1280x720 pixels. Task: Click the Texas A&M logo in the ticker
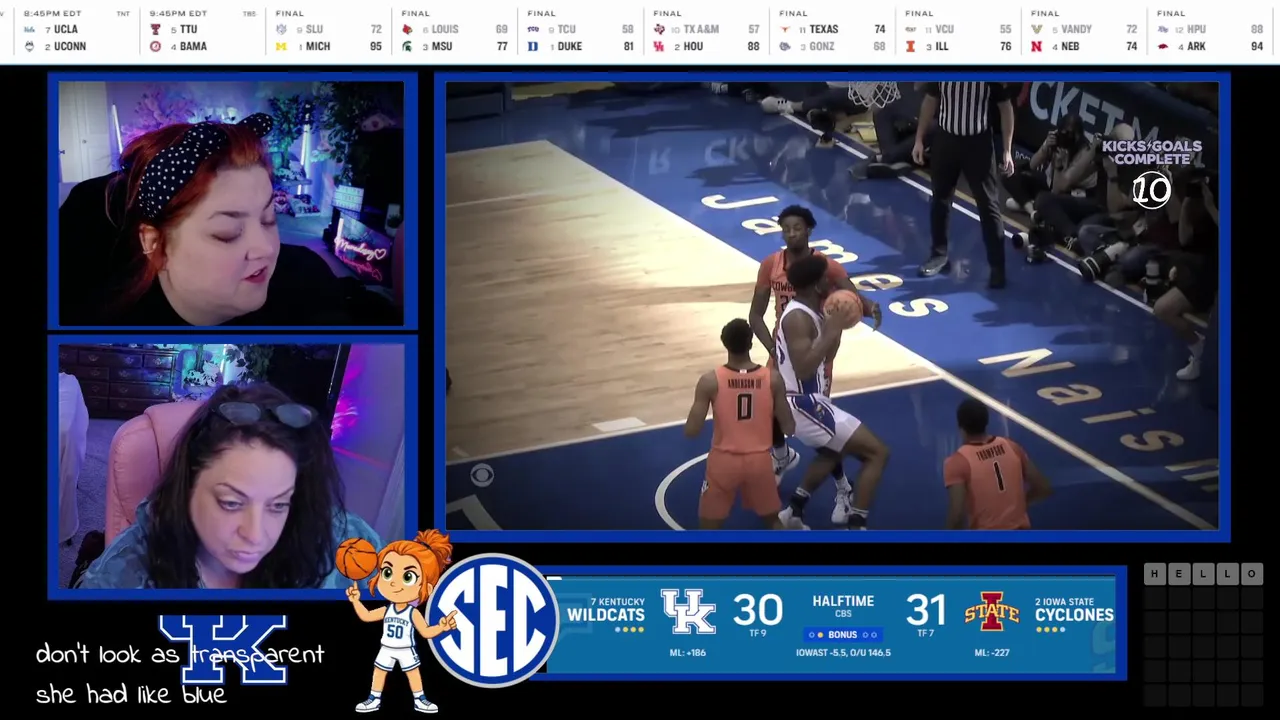click(659, 29)
